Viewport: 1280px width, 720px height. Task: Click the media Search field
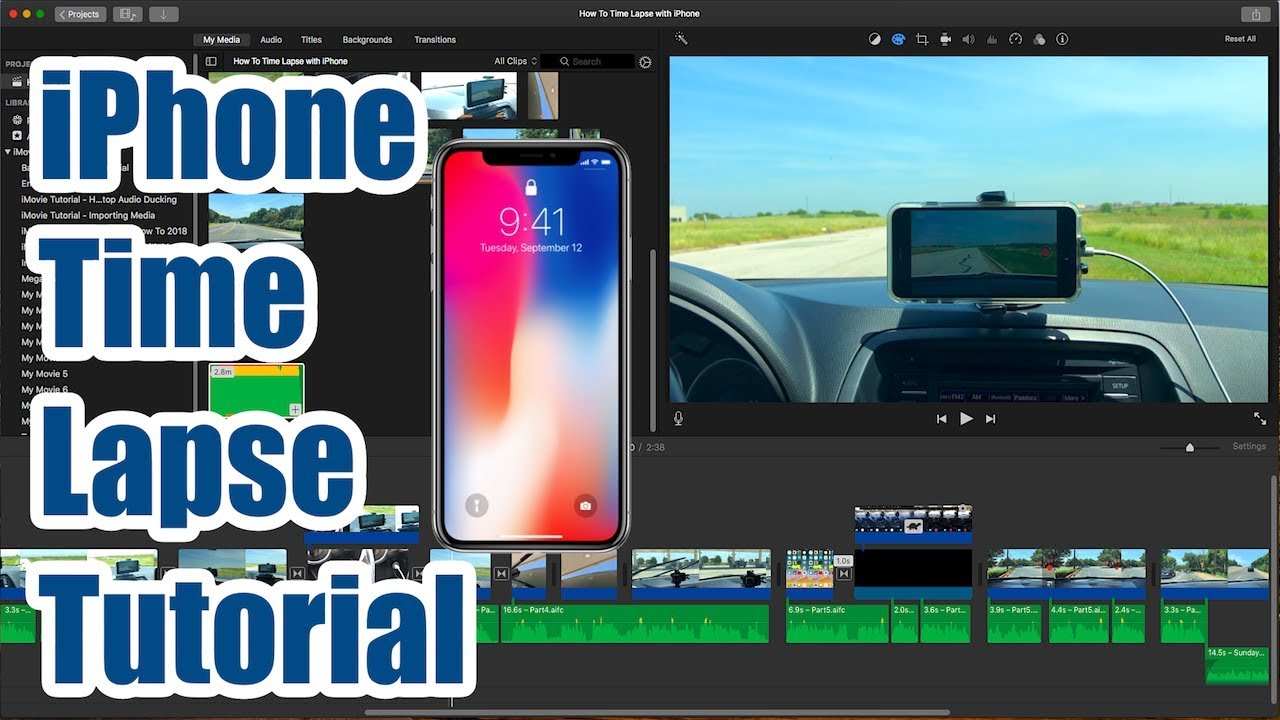pos(588,61)
